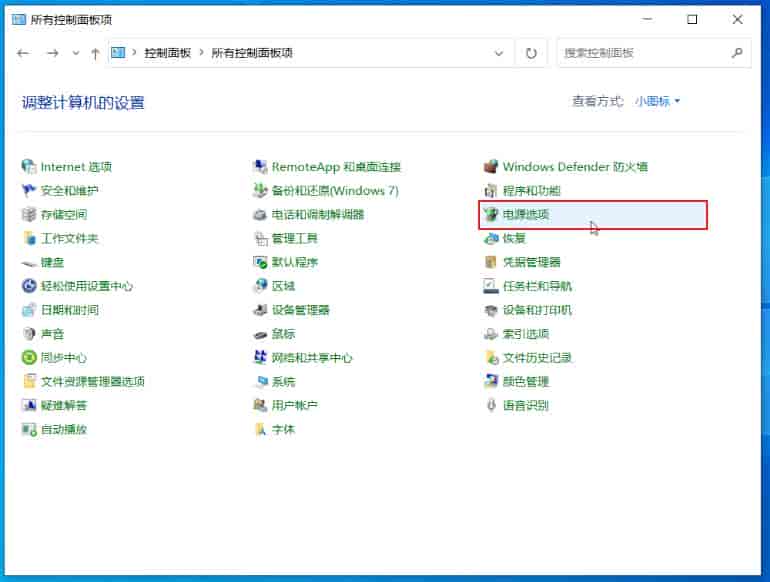Expand chevron before 控制面板 breadcrumb
The width and height of the screenshot is (770, 582).
tap(134, 53)
